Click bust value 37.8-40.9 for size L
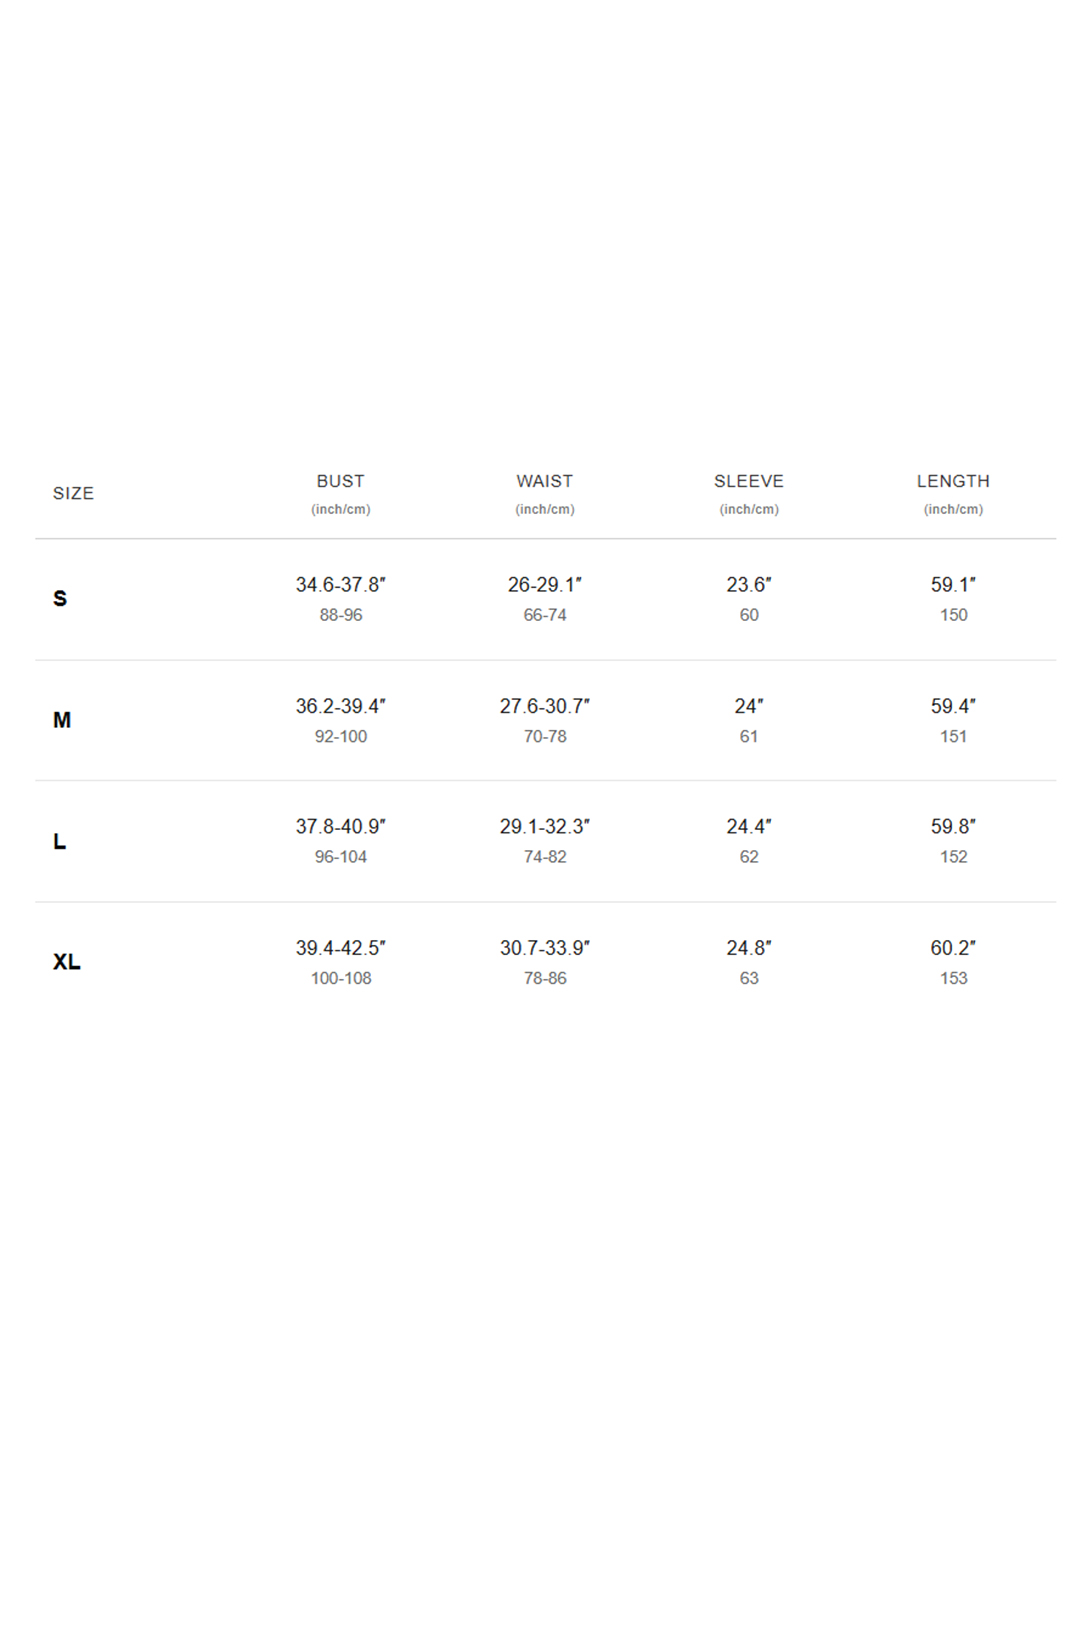Screen dimensions: 1088x1632 pos(340,826)
